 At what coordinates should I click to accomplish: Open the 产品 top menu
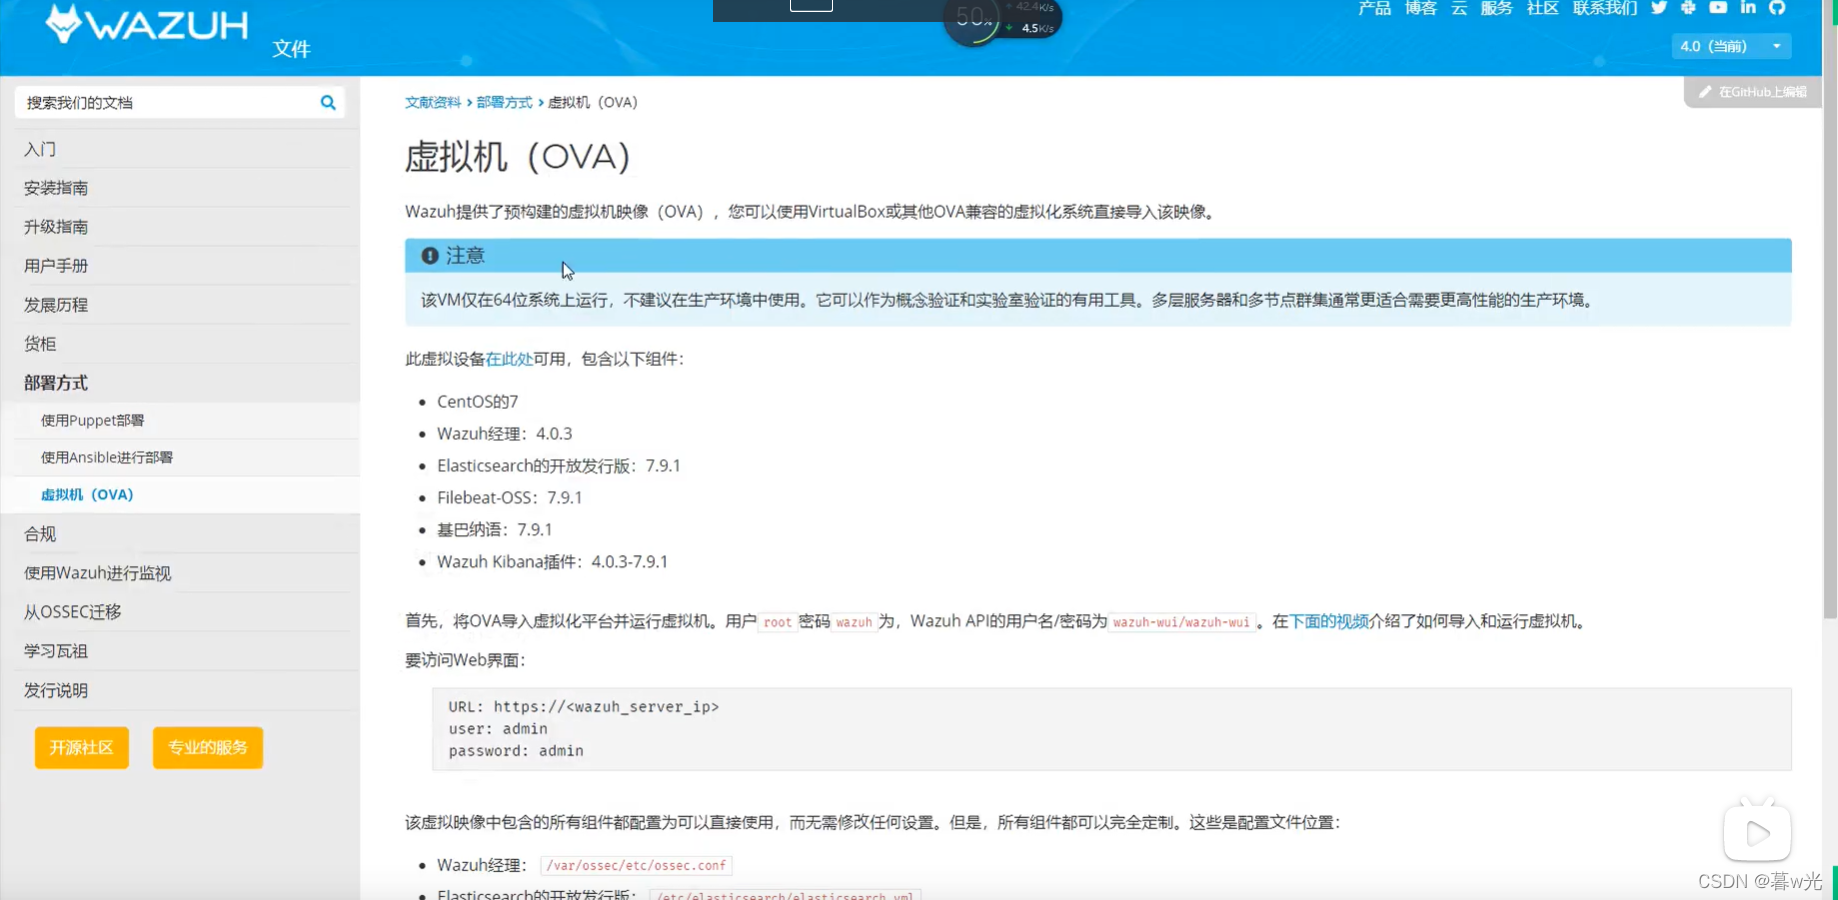point(1374,8)
